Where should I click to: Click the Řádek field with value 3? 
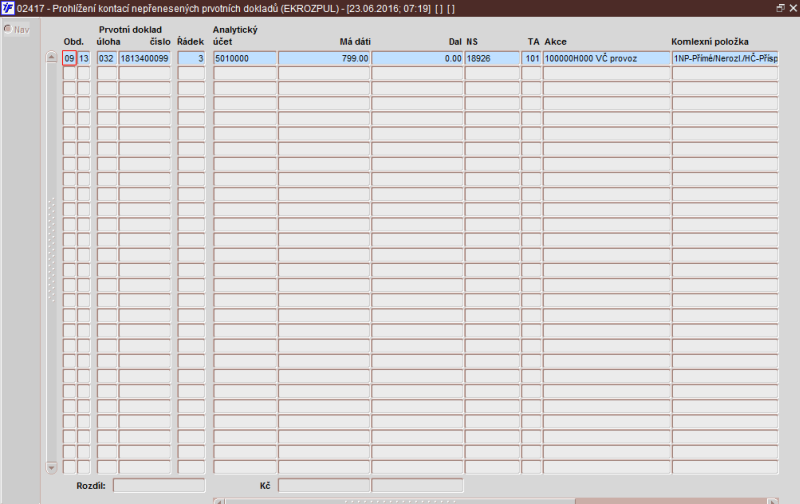pyautogui.click(x=191, y=58)
